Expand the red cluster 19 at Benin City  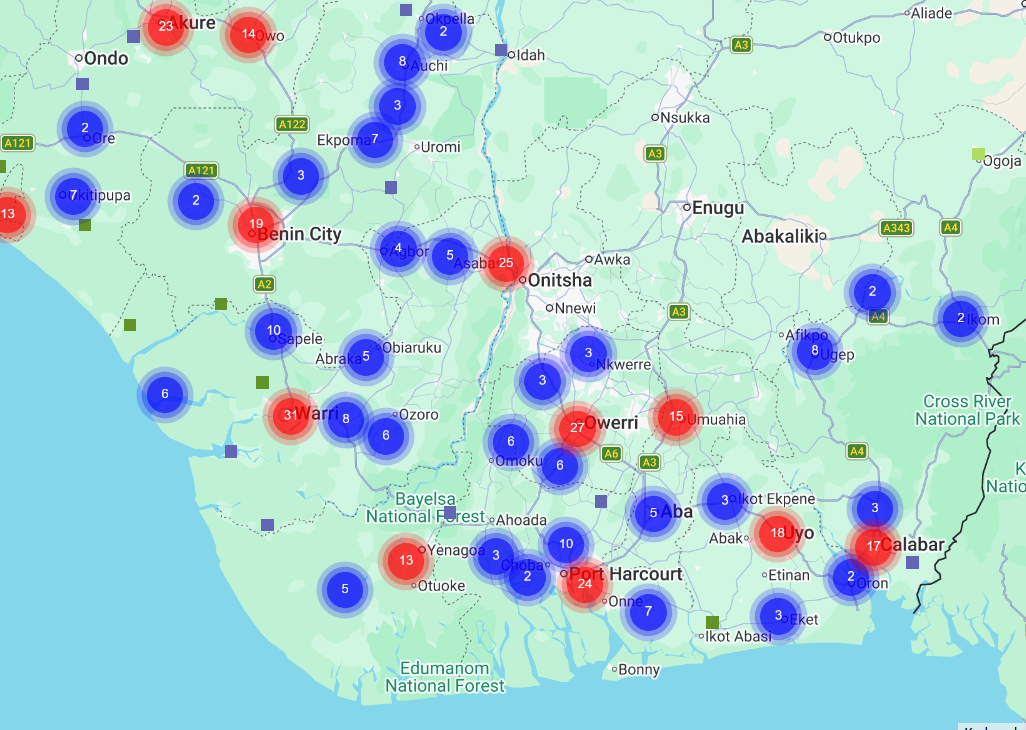coord(256,224)
